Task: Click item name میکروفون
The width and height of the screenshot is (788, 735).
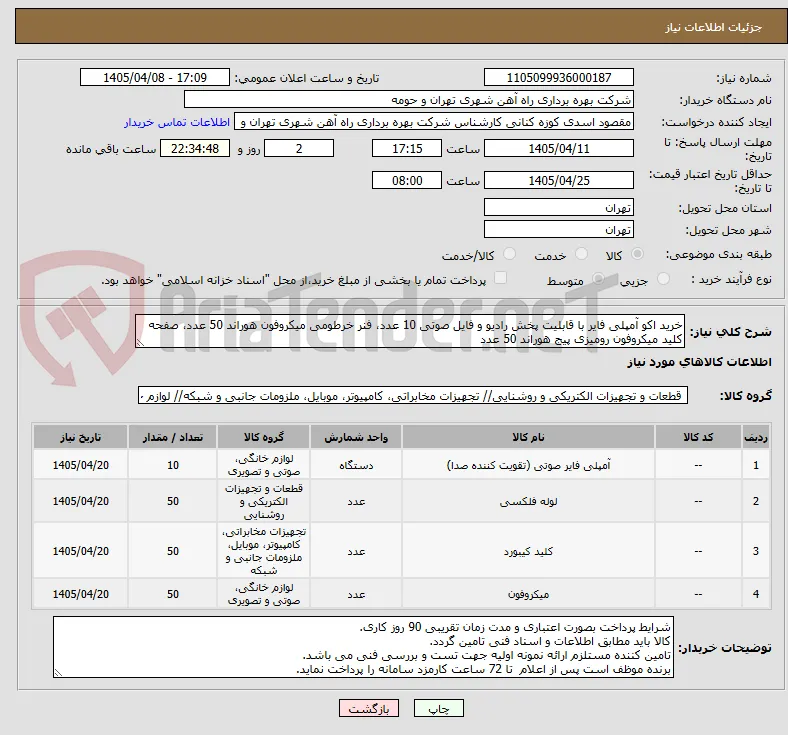Action: click(x=528, y=594)
